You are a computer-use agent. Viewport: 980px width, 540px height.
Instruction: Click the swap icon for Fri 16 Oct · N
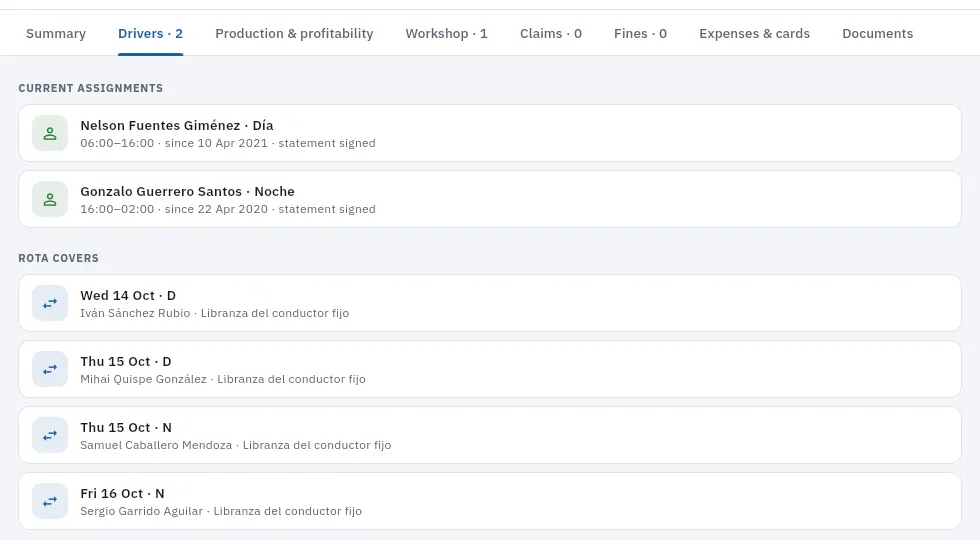tap(50, 501)
